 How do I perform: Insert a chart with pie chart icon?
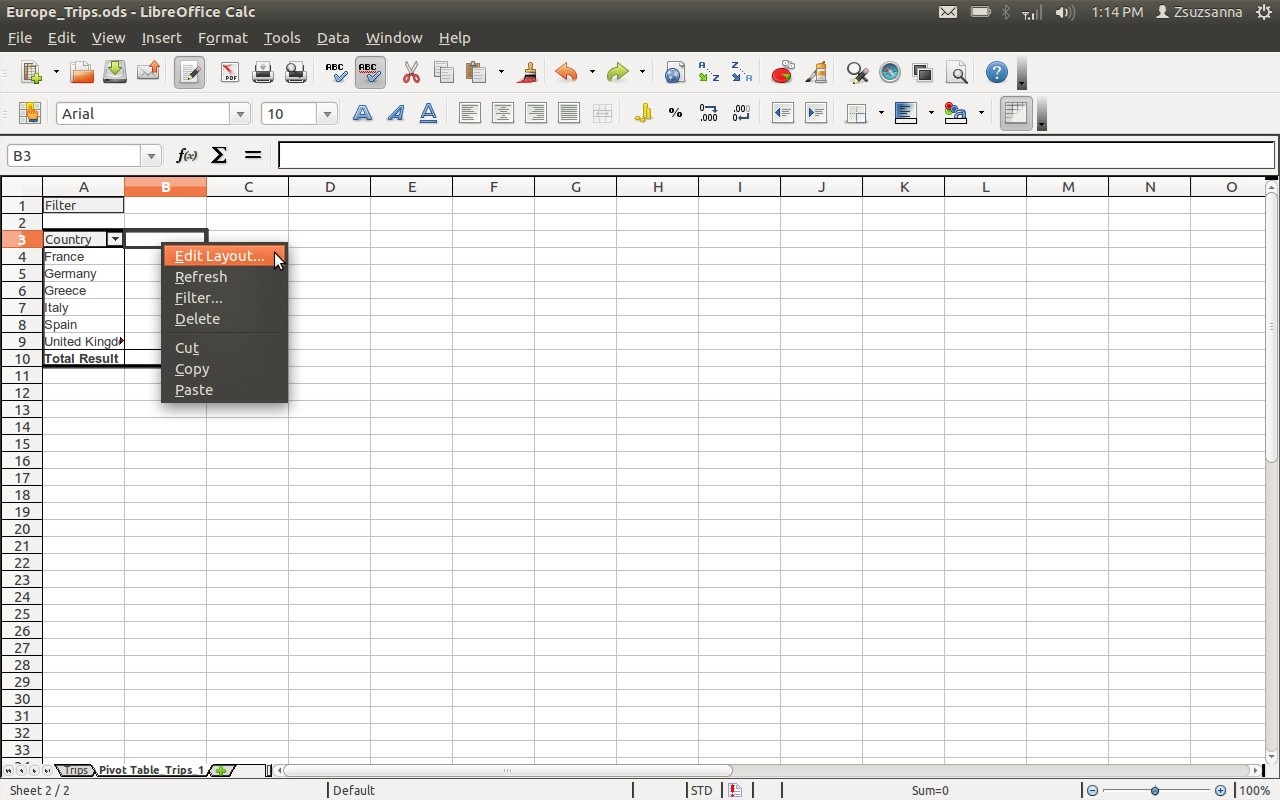pyautogui.click(x=782, y=73)
